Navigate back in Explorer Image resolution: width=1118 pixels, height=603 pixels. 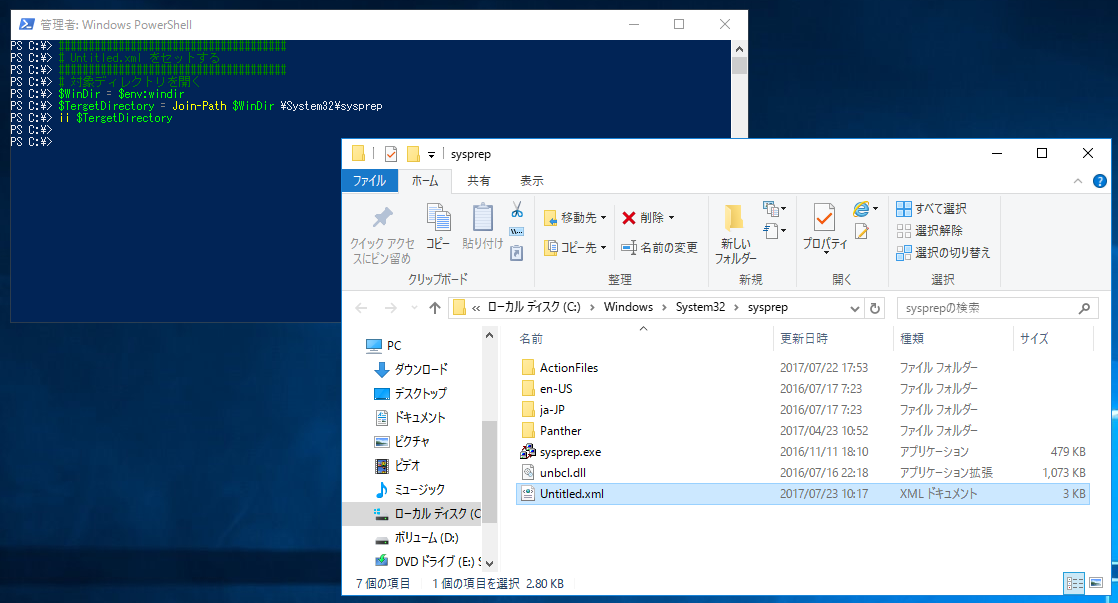click(361, 308)
